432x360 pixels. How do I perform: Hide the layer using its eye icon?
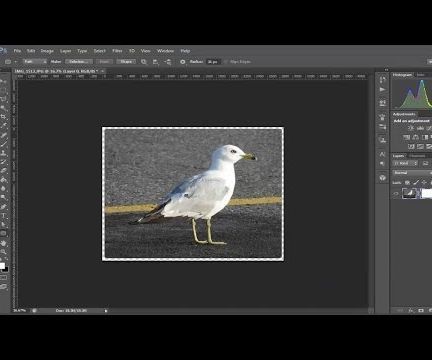396,193
